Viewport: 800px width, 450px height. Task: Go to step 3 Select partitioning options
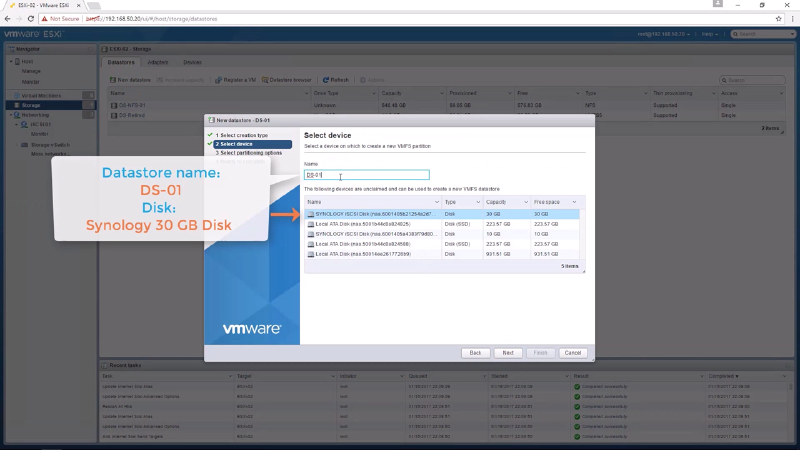click(x=248, y=153)
